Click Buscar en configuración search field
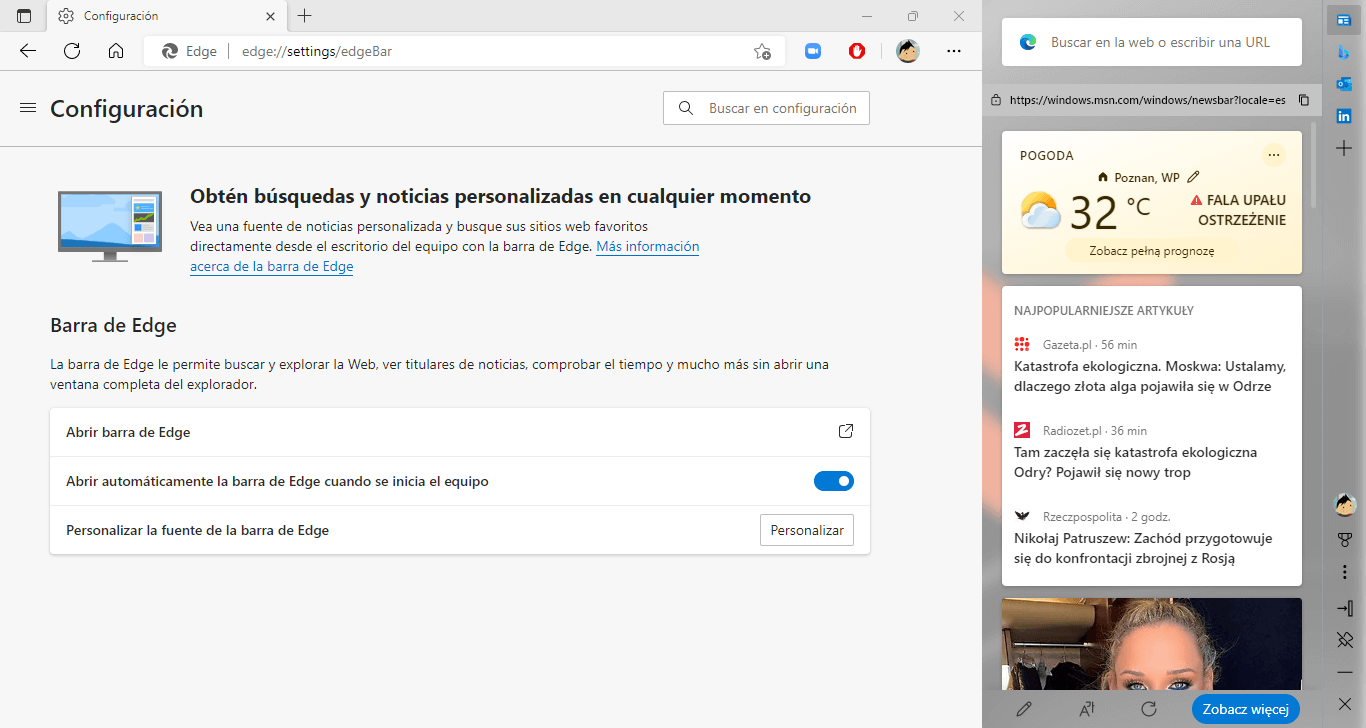The height and width of the screenshot is (728, 1366). click(x=766, y=108)
